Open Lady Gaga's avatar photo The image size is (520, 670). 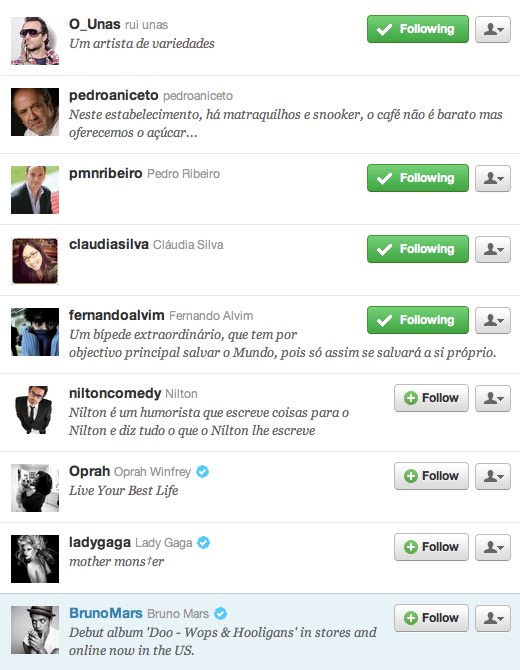click(35, 559)
